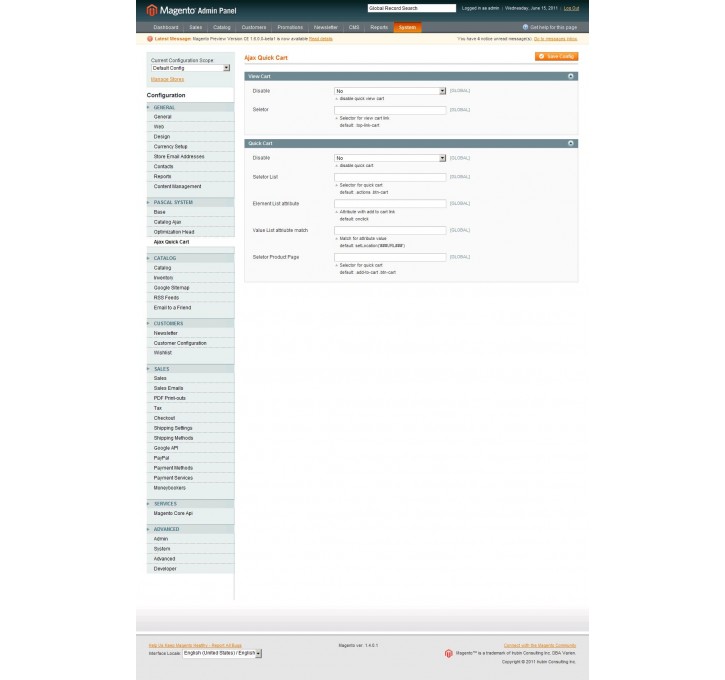Open the Quick Cart Disable dropdown
725x680 pixels.
(390, 158)
